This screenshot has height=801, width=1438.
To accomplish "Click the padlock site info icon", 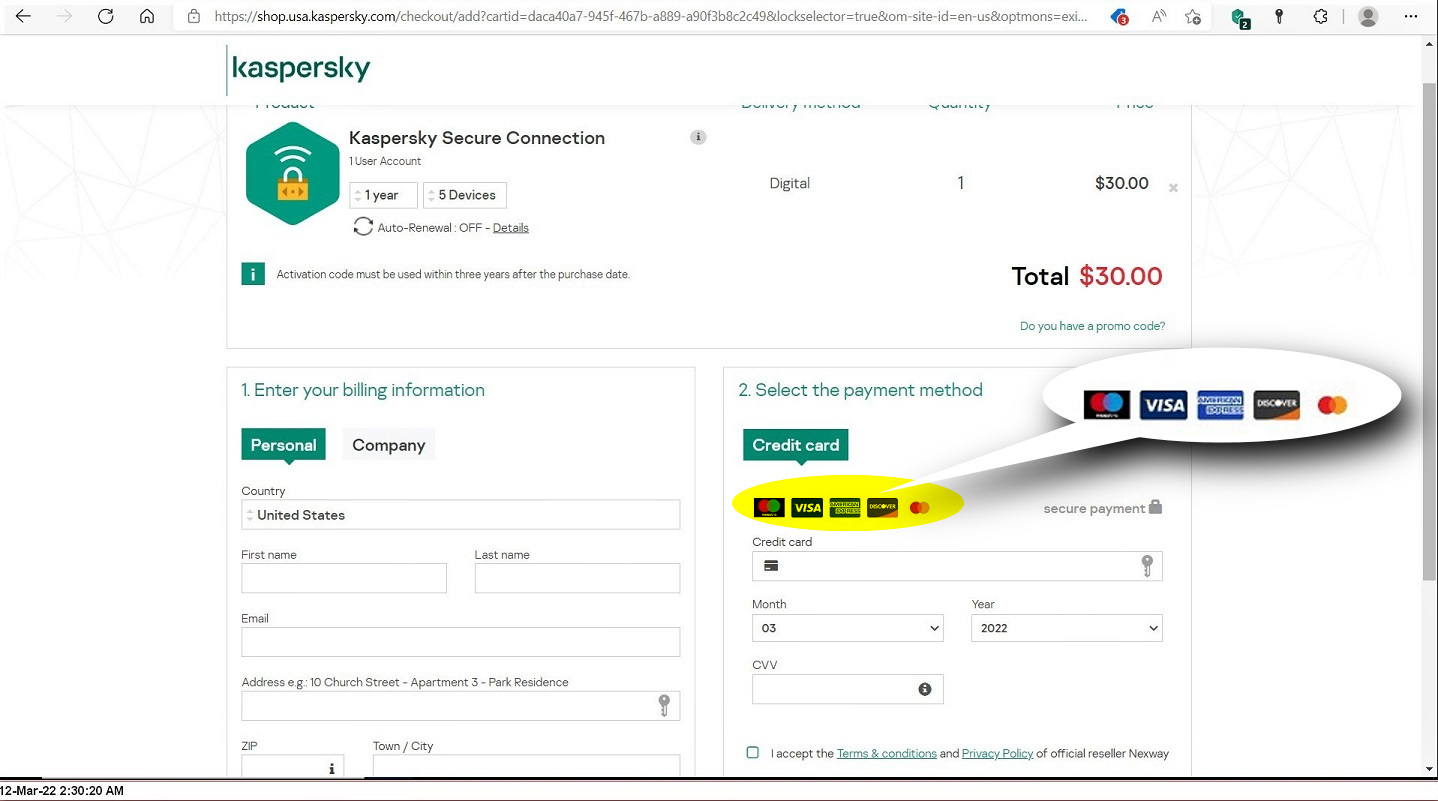I will 195,16.
